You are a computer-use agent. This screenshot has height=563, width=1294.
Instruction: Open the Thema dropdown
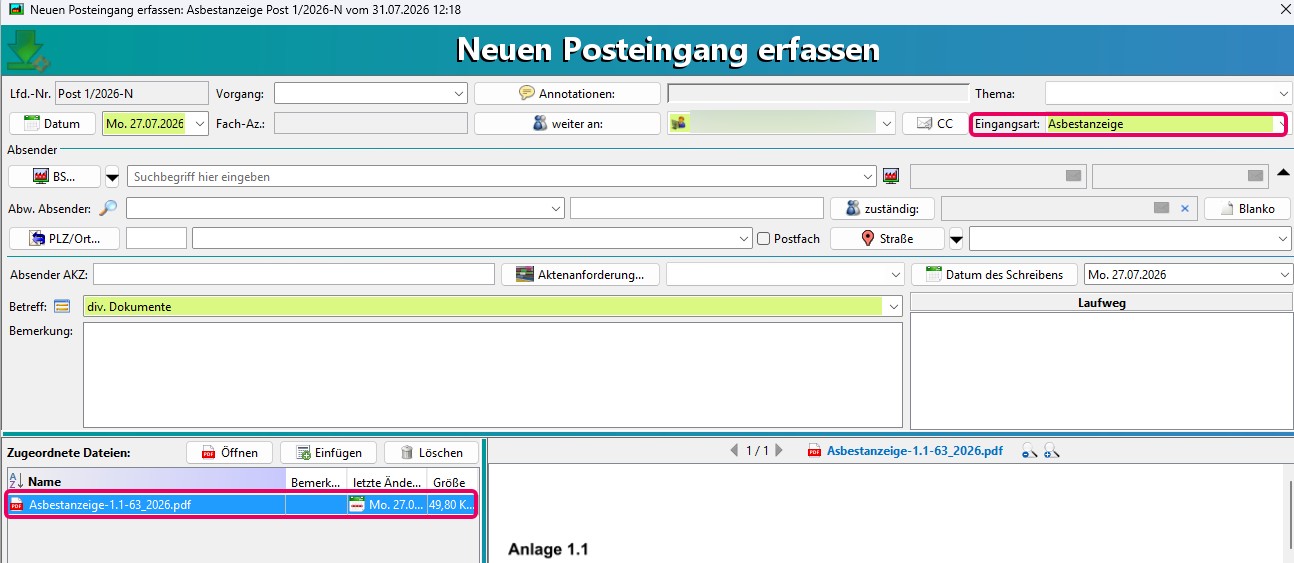coord(1283,94)
